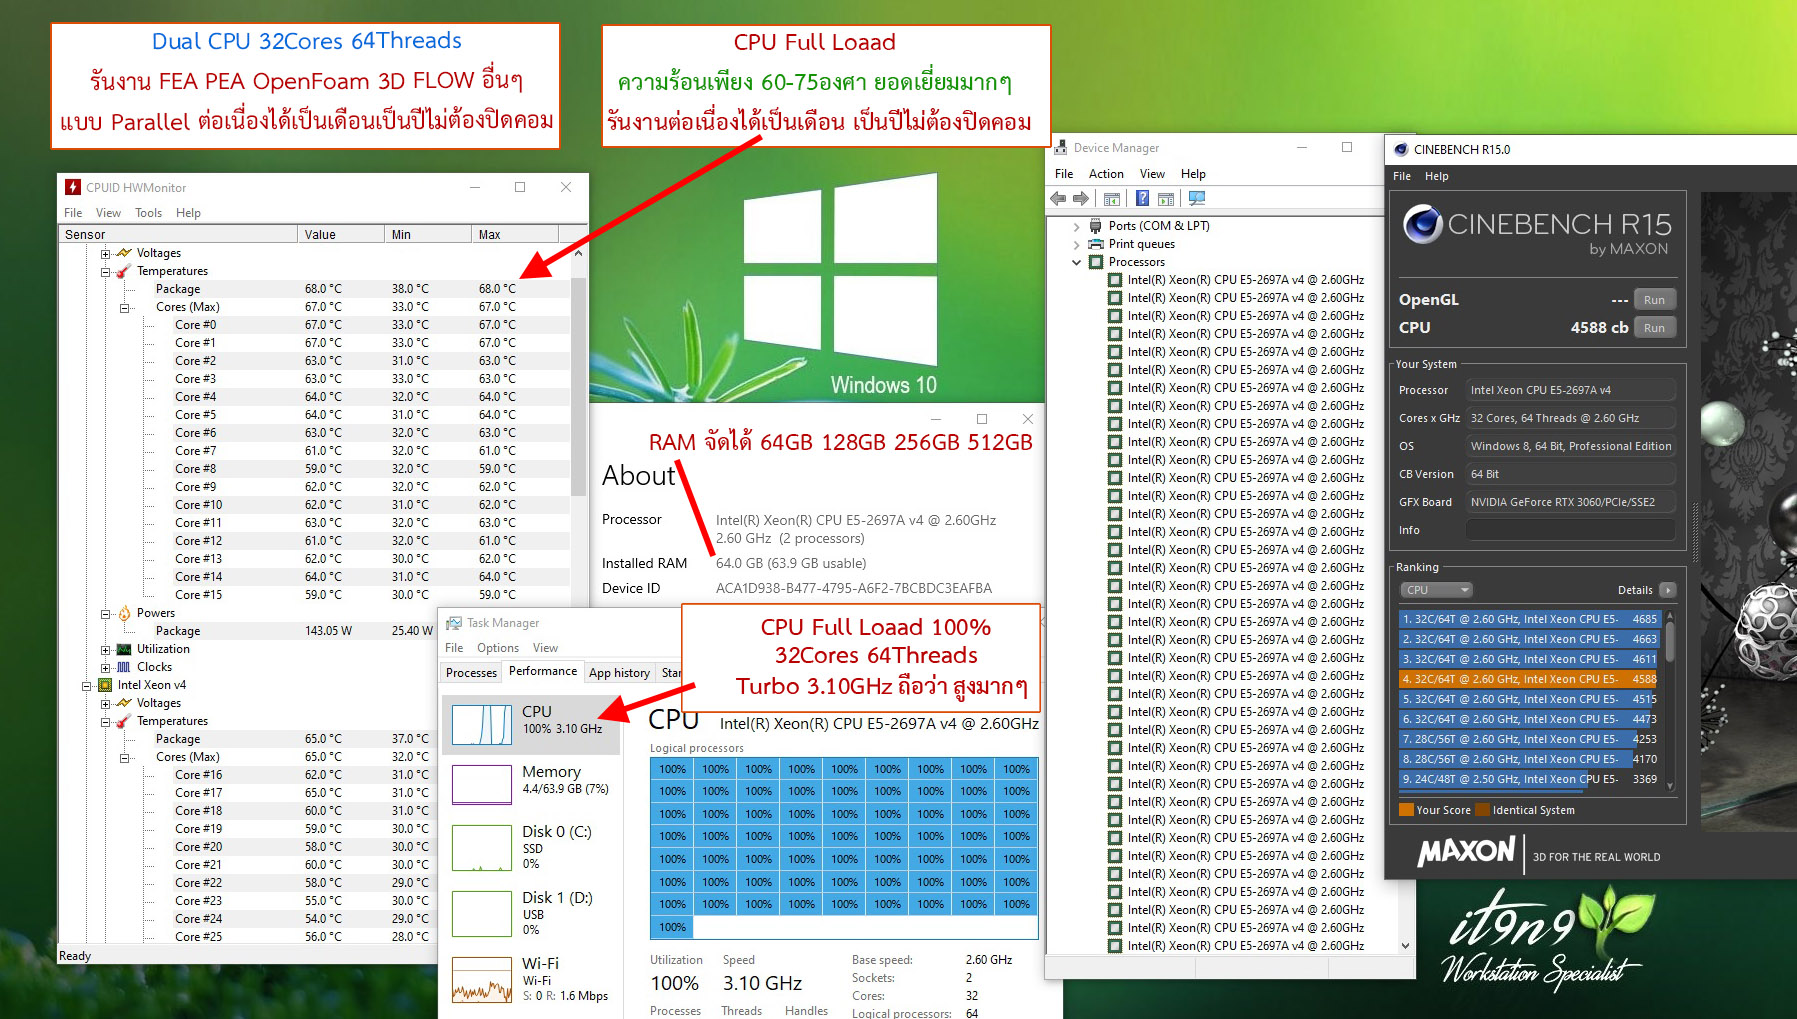Expand the Ports (COM & LPT) category
Viewport: 1797px width, 1019px height.
[1076, 226]
